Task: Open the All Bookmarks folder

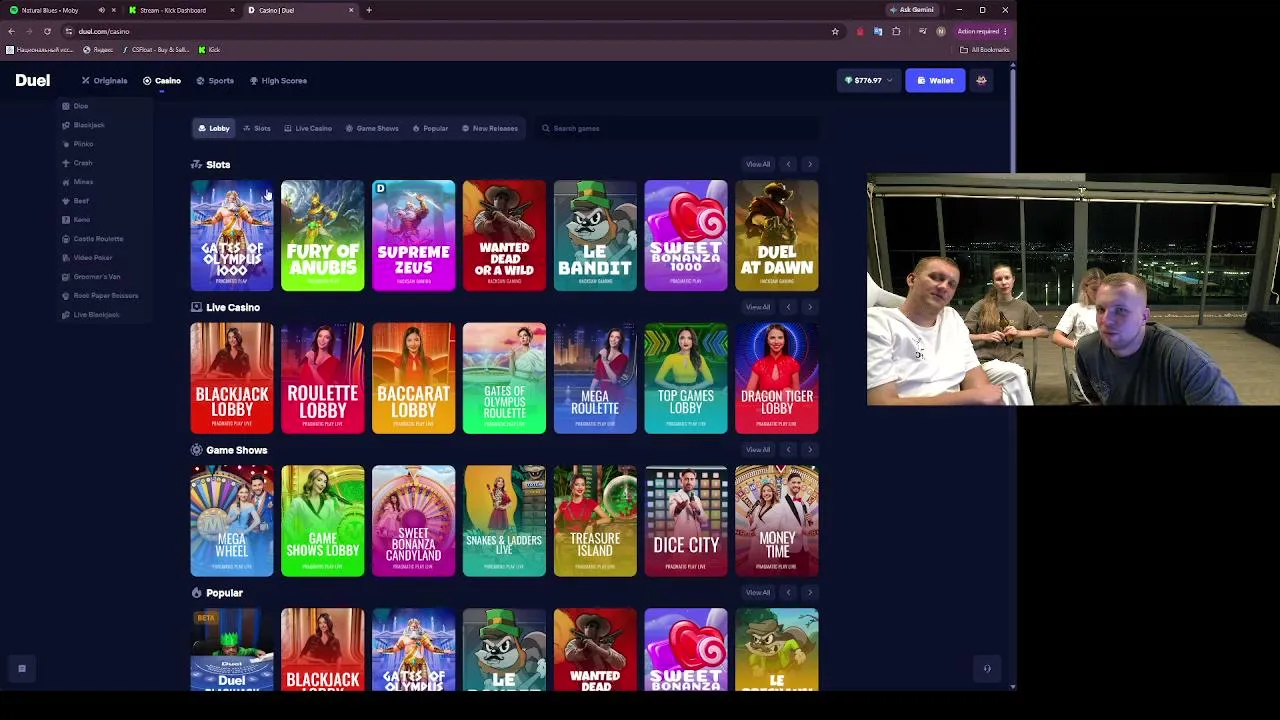Action: [x=985, y=50]
